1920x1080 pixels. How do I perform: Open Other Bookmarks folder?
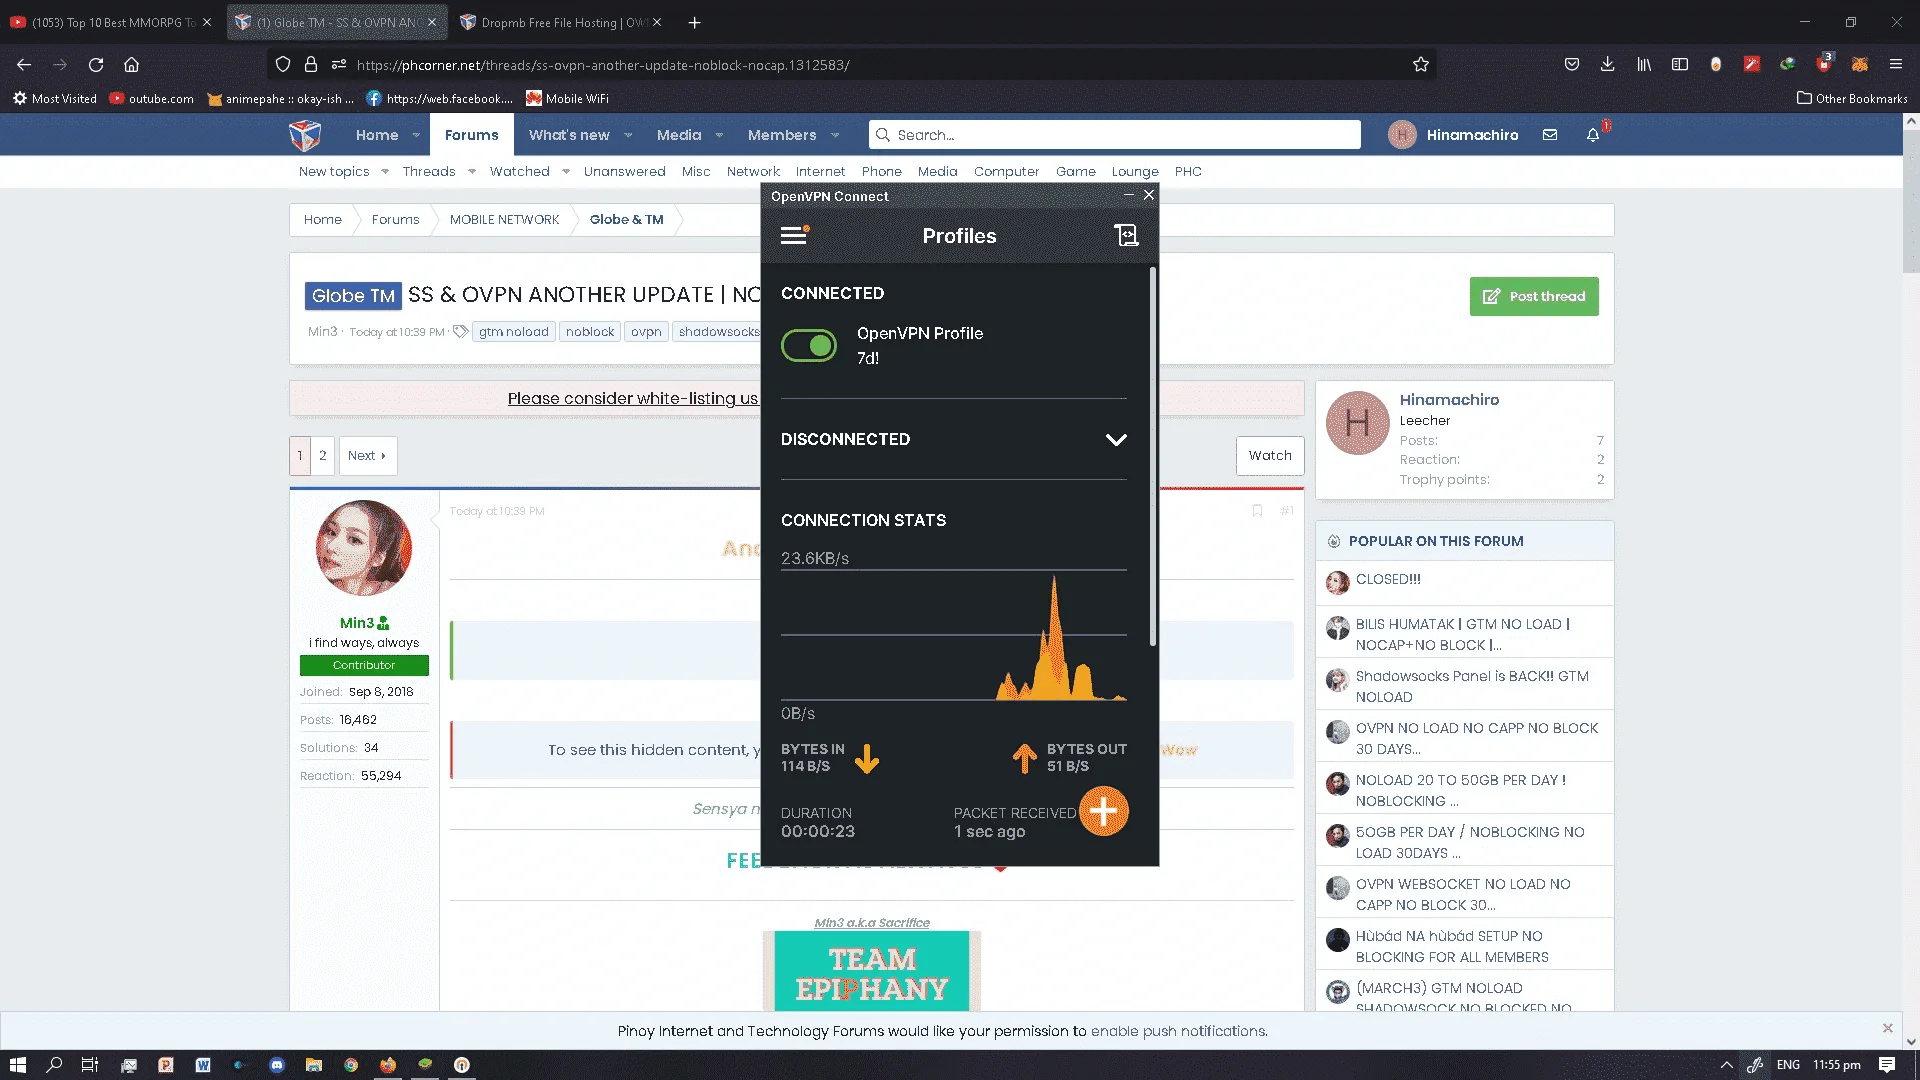[x=1852, y=98]
